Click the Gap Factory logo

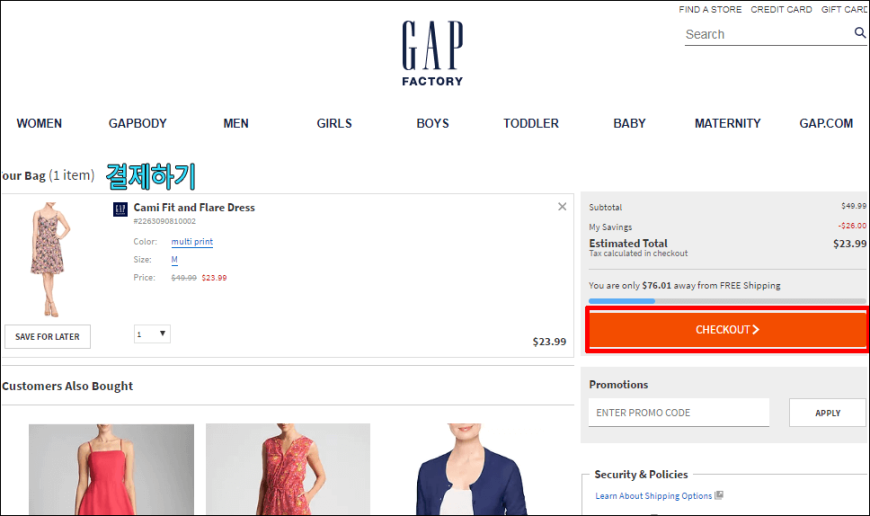[x=433, y=53]
